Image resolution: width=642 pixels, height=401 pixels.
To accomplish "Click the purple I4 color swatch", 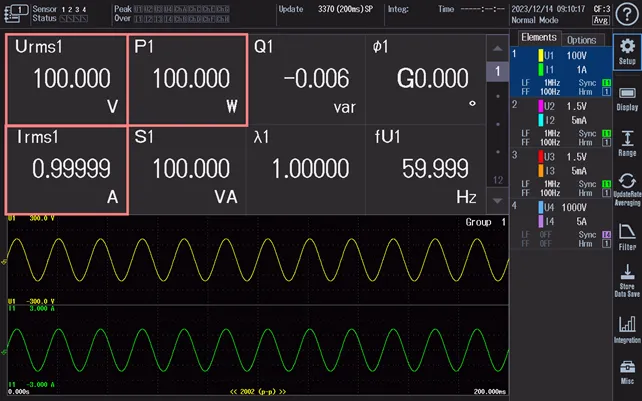I will click(540, 222).
